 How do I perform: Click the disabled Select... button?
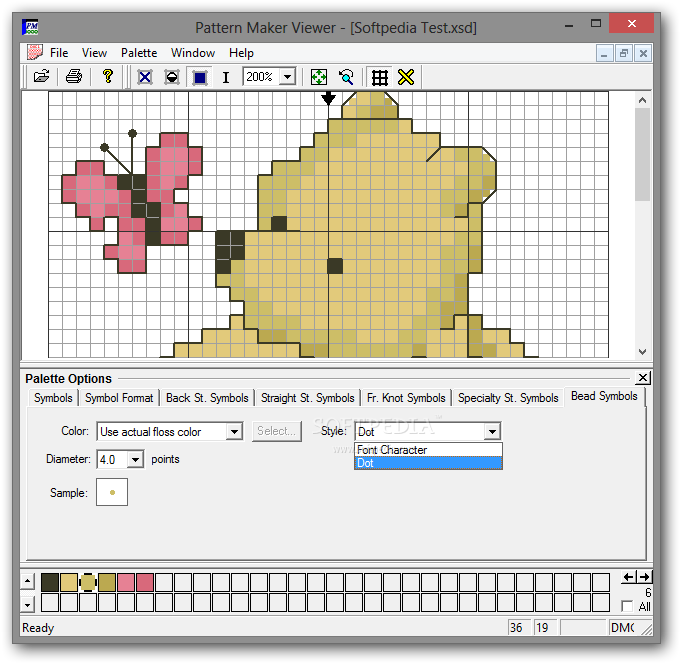[x=277, y=431]
